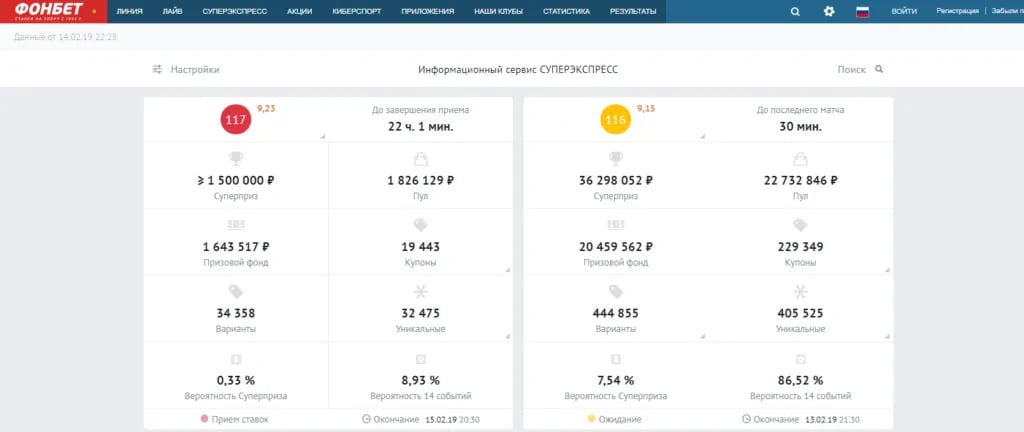
Task: Click bag icon above 1 826 129 ₽ pool
Action: tap(420, 158)
